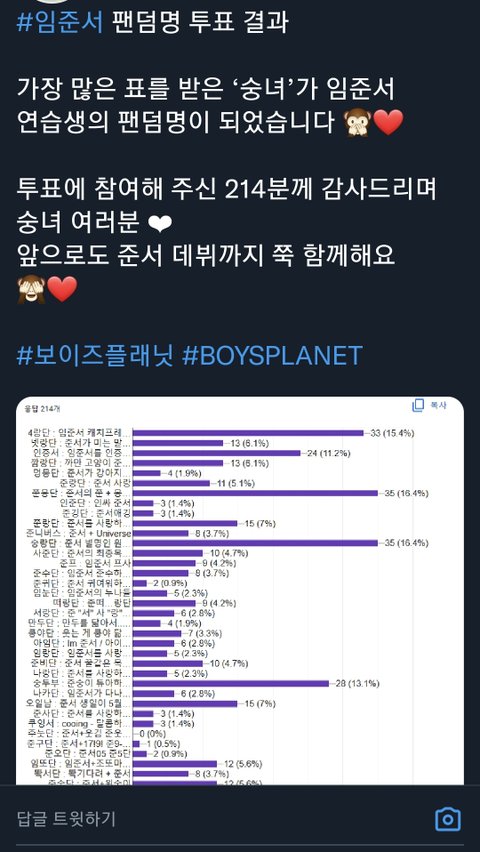Tap the speak-no-evil monkey emoji

[x=358, y=122]
